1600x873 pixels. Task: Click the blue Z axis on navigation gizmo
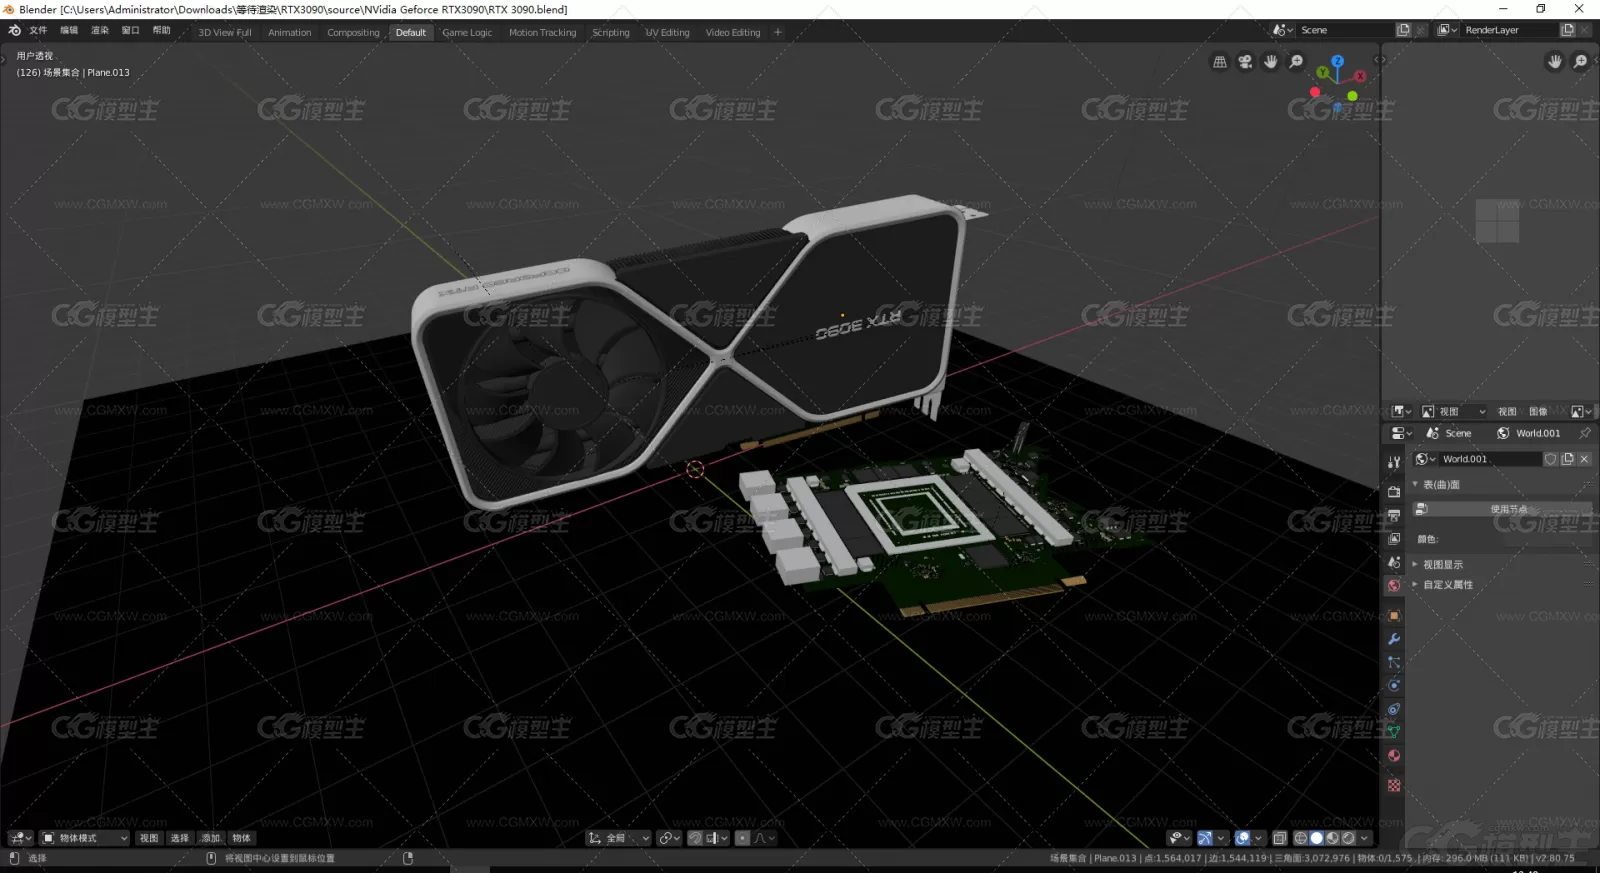tap(1337, 61)
